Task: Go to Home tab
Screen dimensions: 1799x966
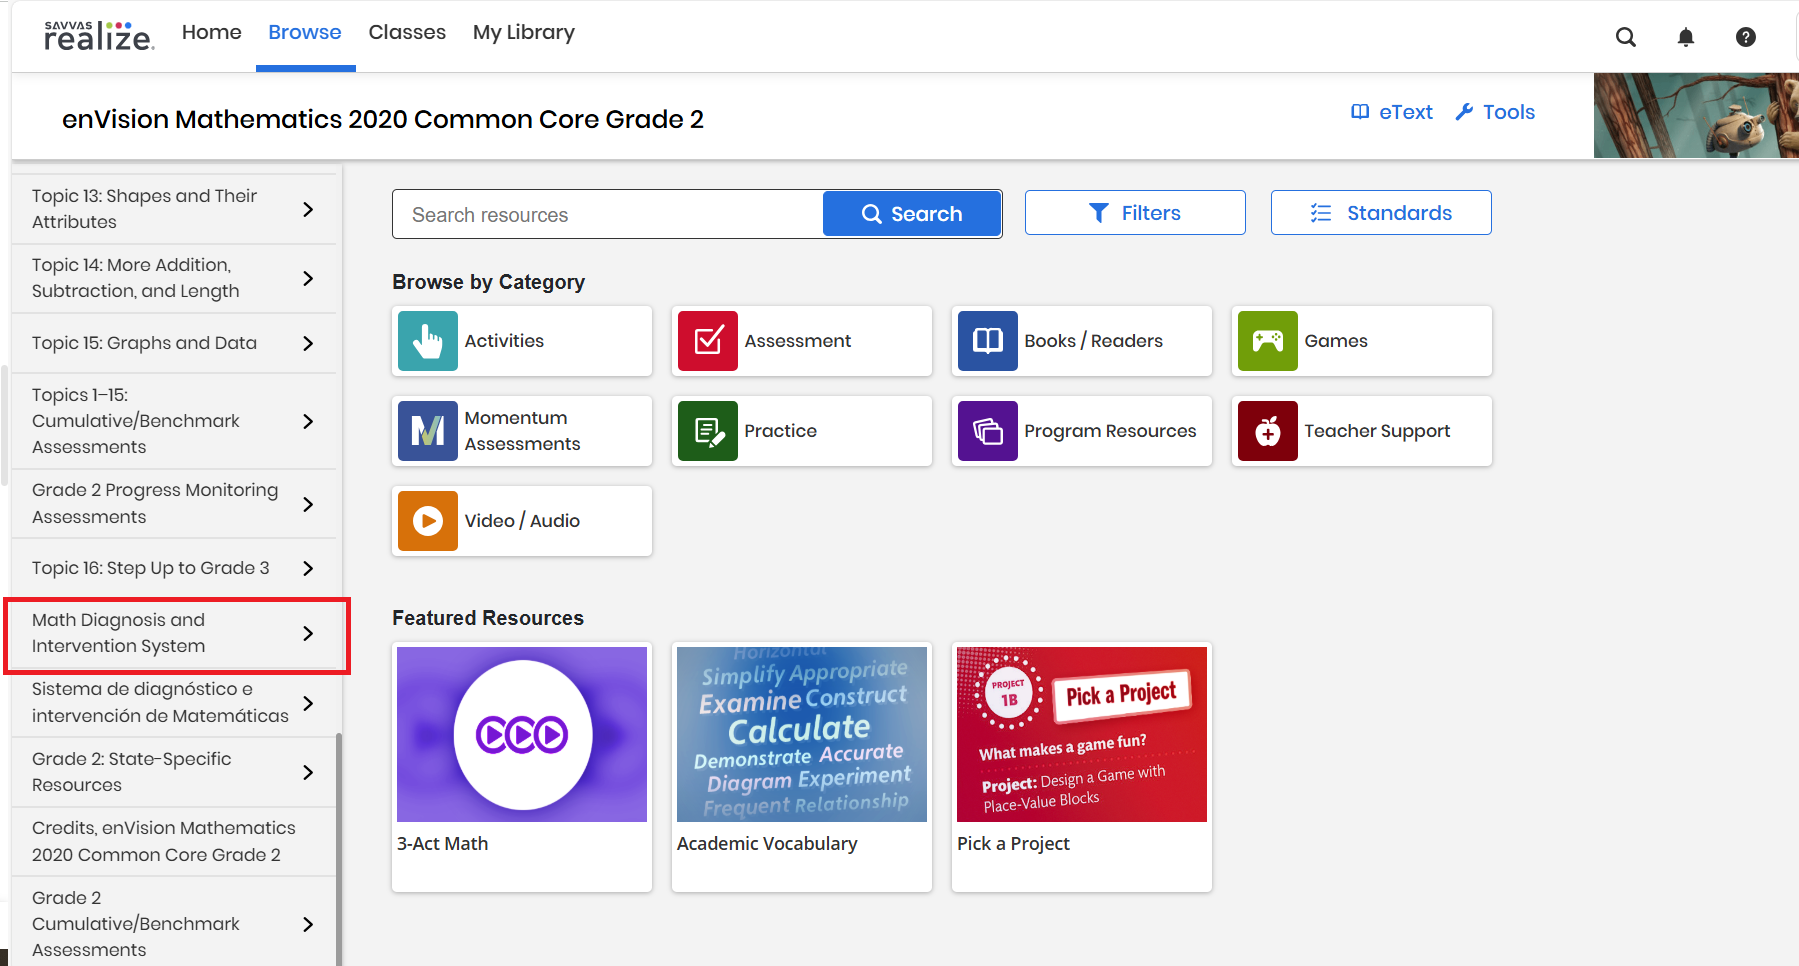Action: [x=212, y=32]
